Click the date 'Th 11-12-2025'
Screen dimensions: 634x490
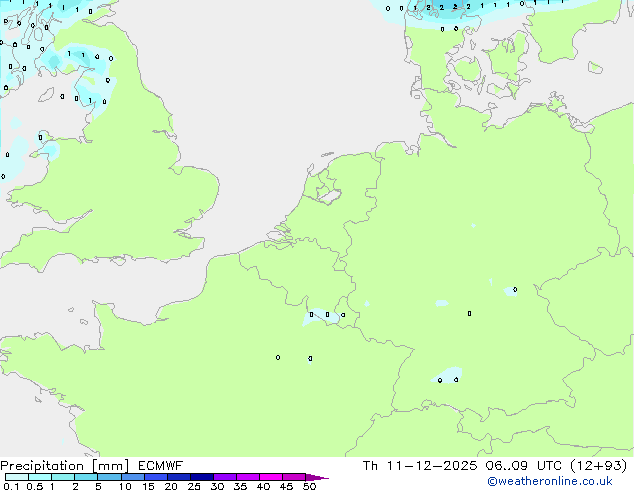tap(420, 466)
